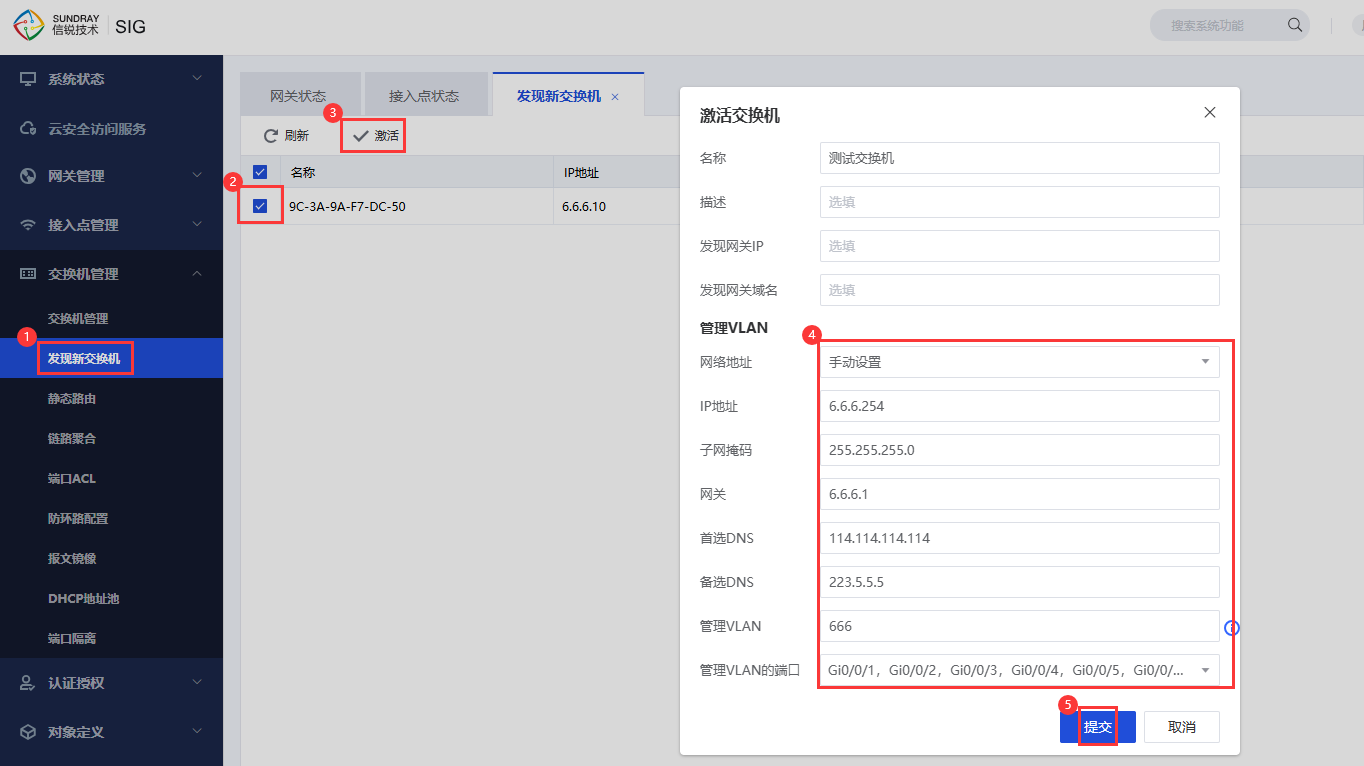The image size is (1364, 766).
Task: Switch to the 网关状态 tab
Action: [x=298, y=96]
